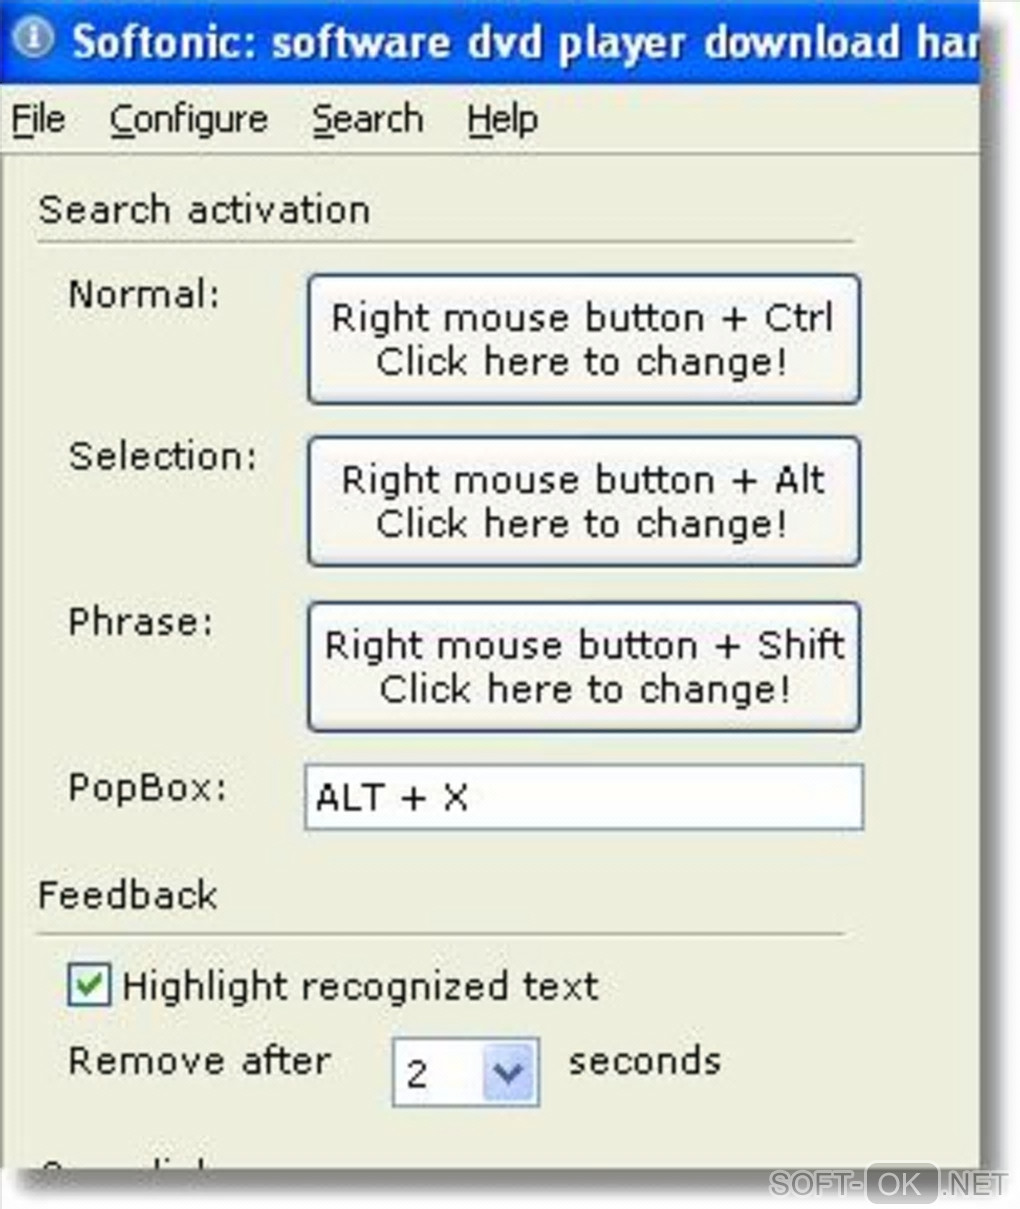Change the Selection search activation shortcut
Image resolution: width=1020 pixels, height=1209 pixels.
pyautogui.click(x=583, y=502)
